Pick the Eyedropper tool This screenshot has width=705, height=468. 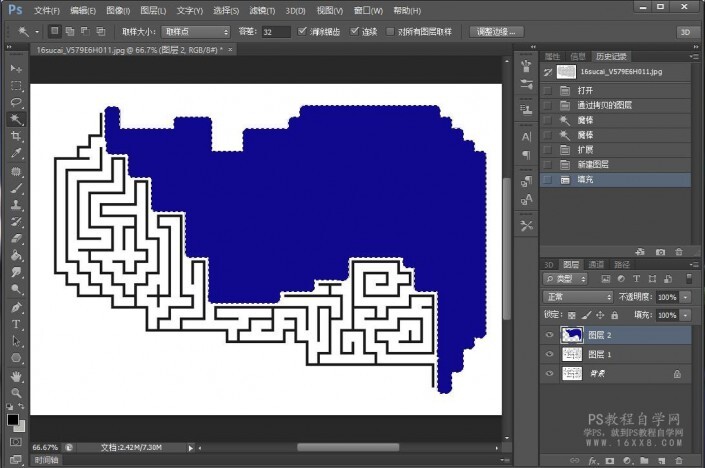tap(16, 153)
